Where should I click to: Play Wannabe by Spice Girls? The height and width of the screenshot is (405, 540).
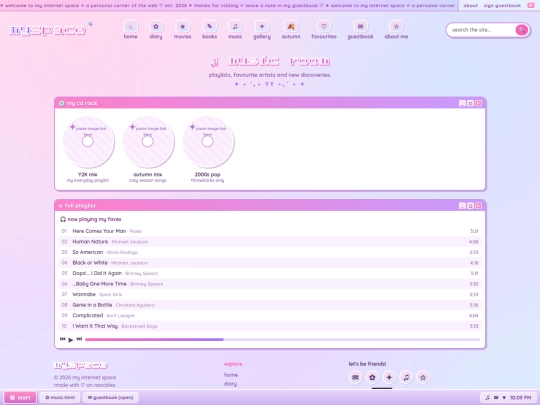click(x=270, y=294)
